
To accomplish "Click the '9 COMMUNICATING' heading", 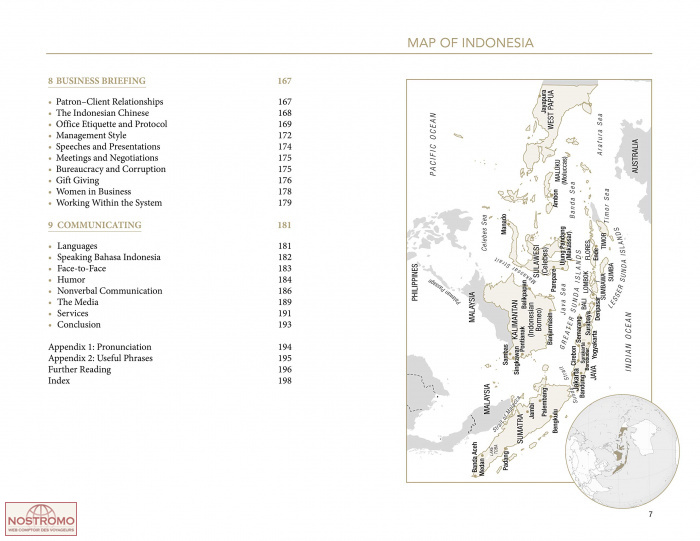I will (95, 225).
